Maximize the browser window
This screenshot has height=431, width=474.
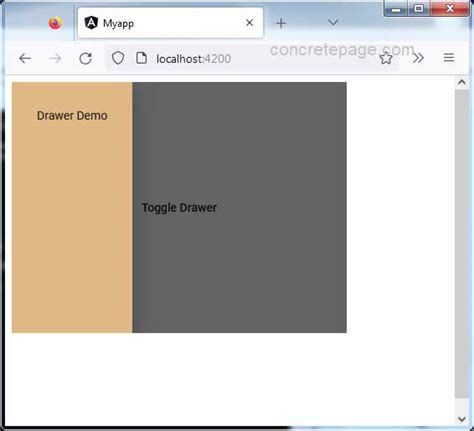[419, 8]
